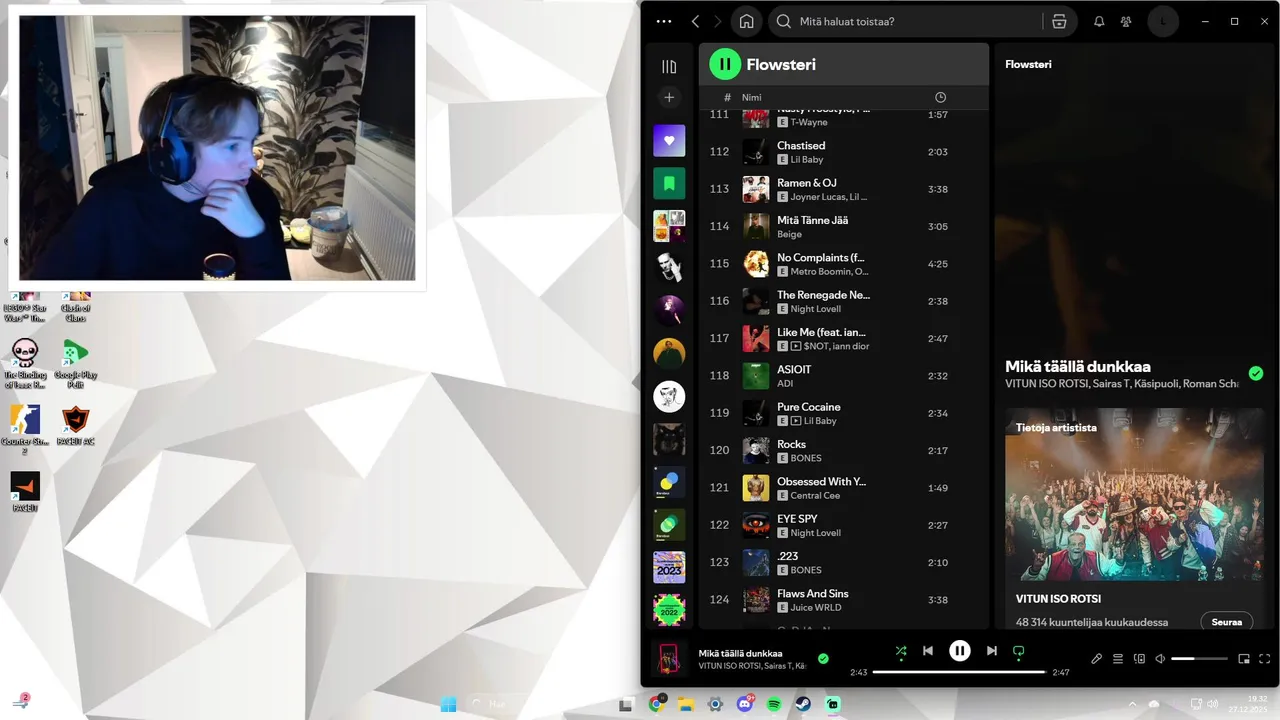Click Steam icon in the taskbar
The width and height of the screenshot is (1280, 720).
804,704
